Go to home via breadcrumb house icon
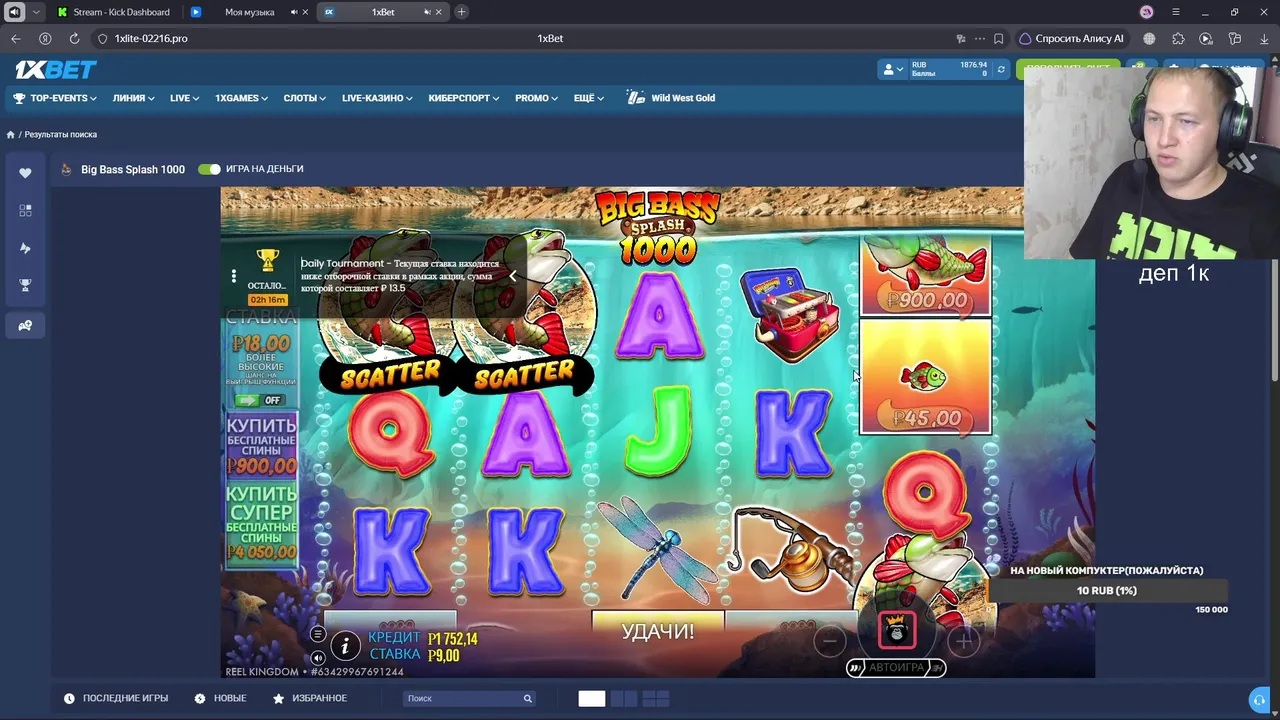This screenshot has width=1280, height=720. coord(11,134)
